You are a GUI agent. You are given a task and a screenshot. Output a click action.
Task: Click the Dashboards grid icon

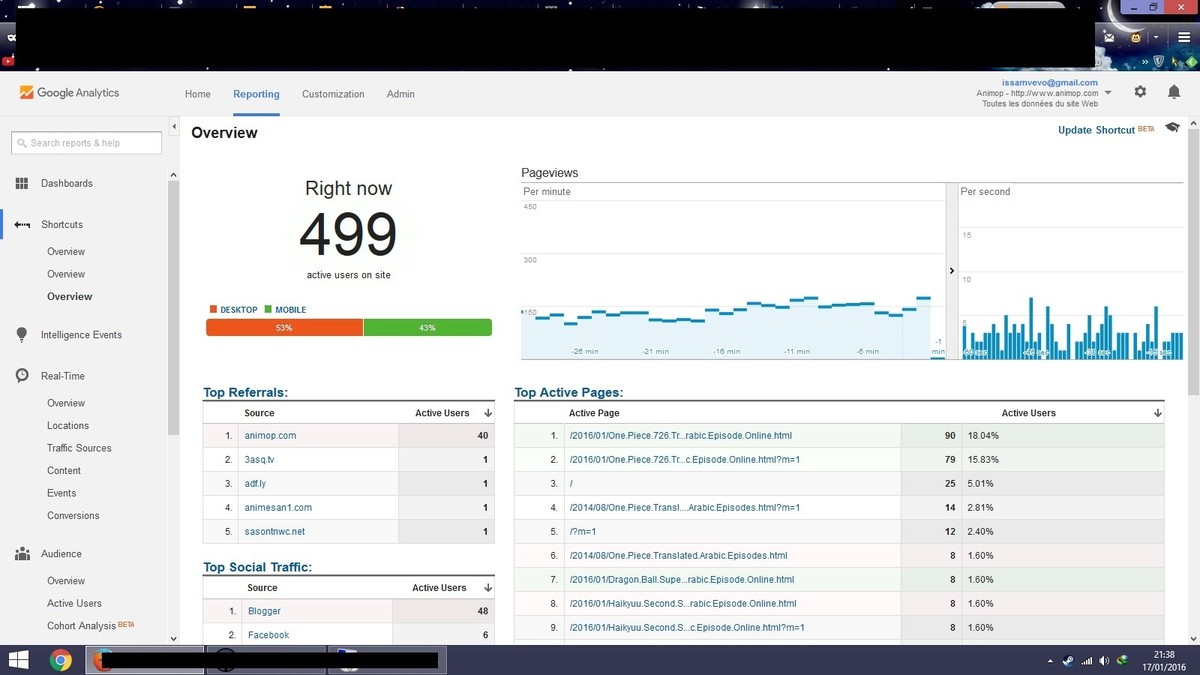[x=22, y=184]
